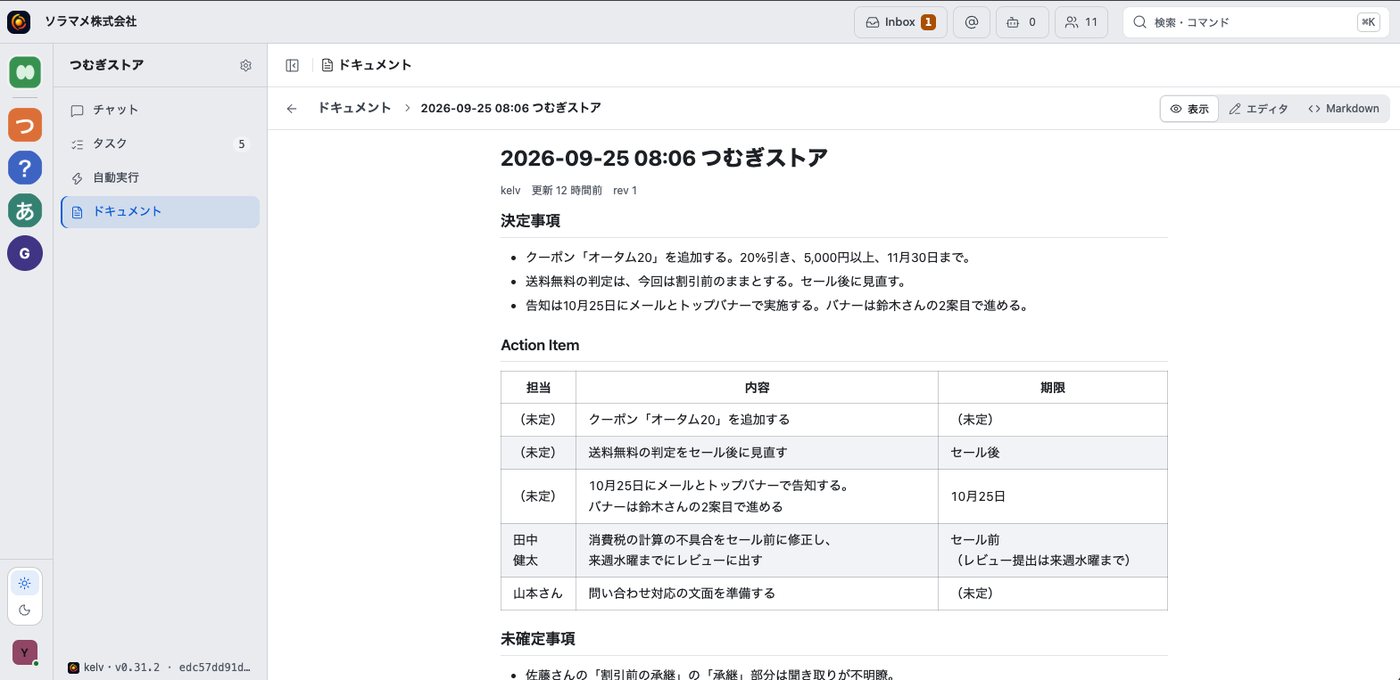Open the members list showing 11
Viewport: 1400px width, 680px height.
pos(1081,22)
